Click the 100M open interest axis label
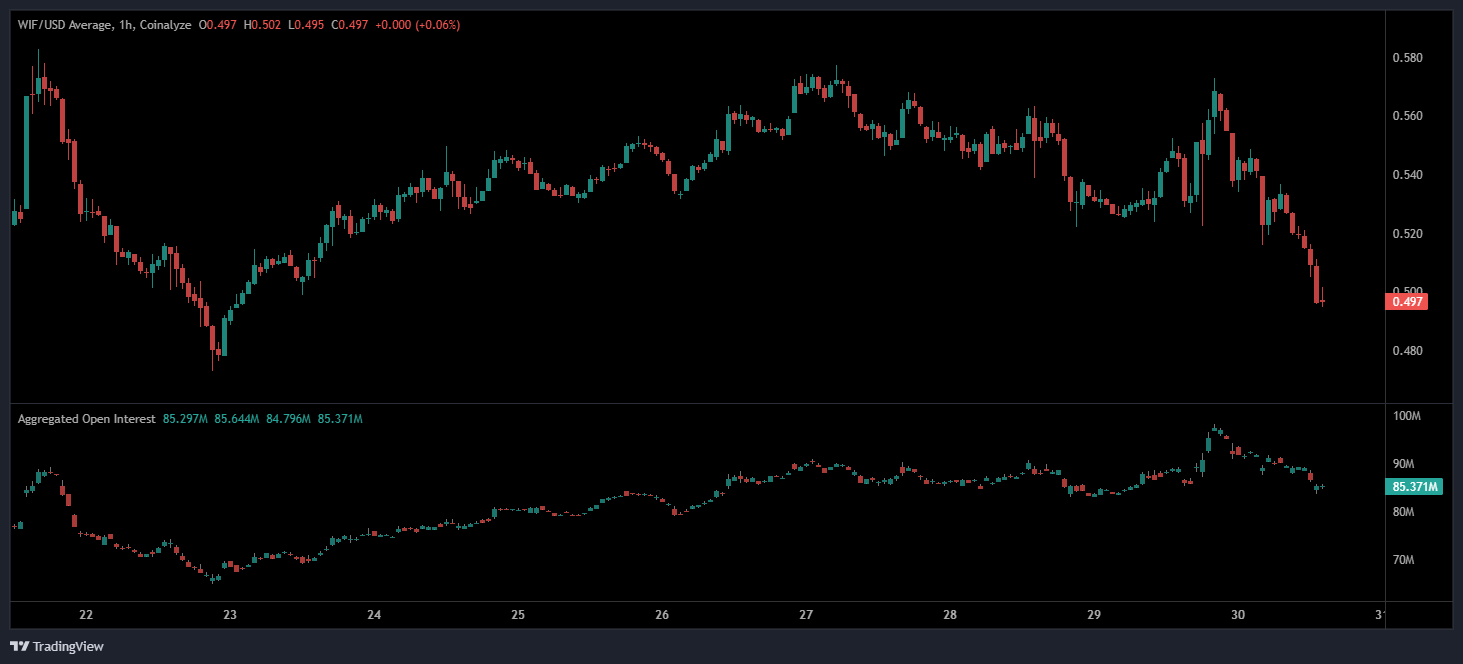Screen dimensions: 1463x664 point(1406,415)
